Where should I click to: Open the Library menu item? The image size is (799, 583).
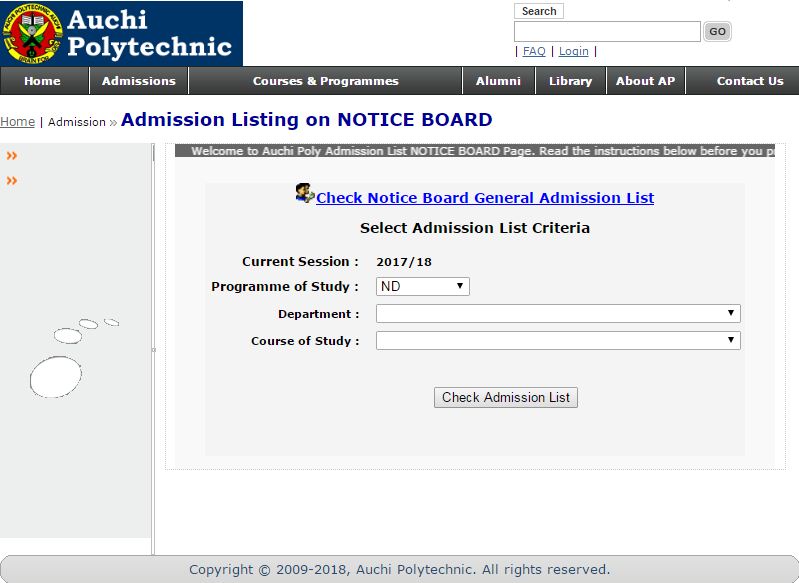570,81
